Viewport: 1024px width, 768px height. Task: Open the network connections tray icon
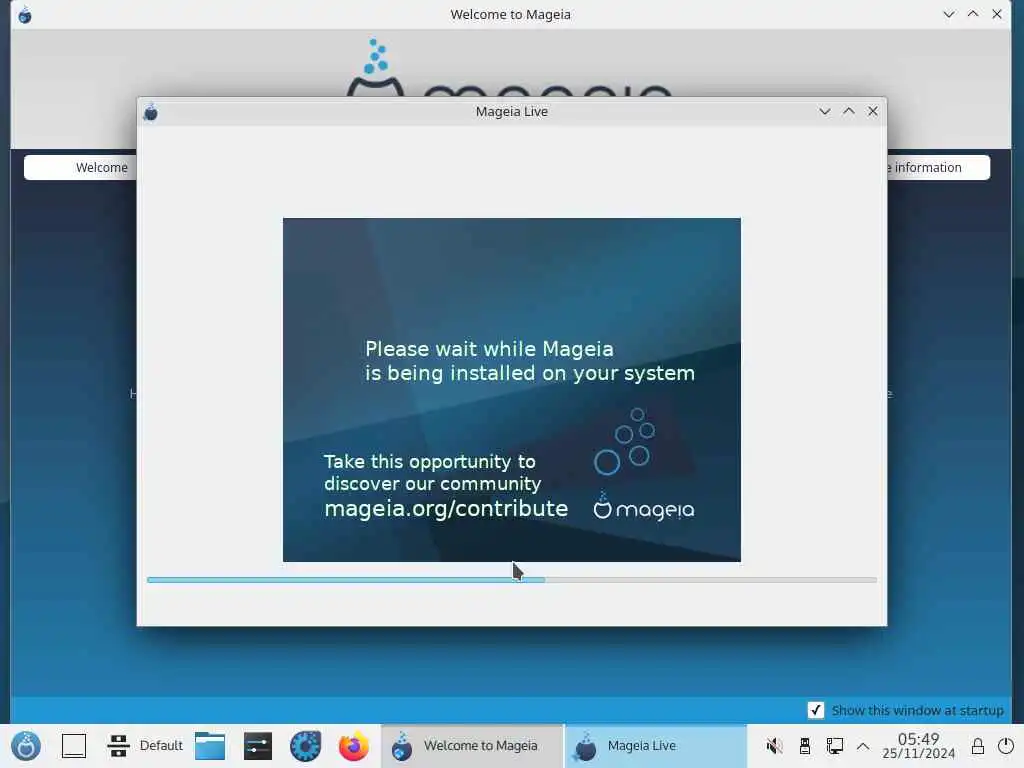click(835, 746)
